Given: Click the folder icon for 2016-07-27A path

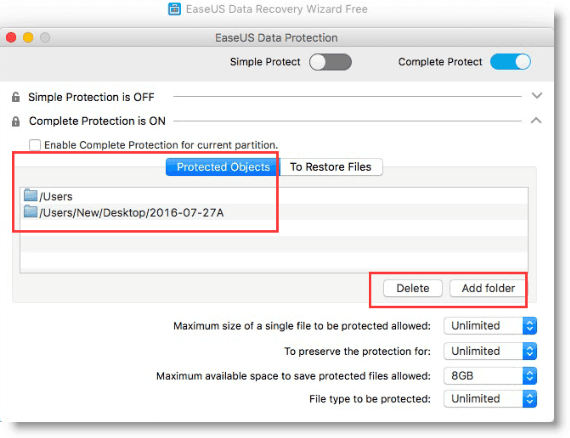Looking at the screenshot, I should coord(31,212).
